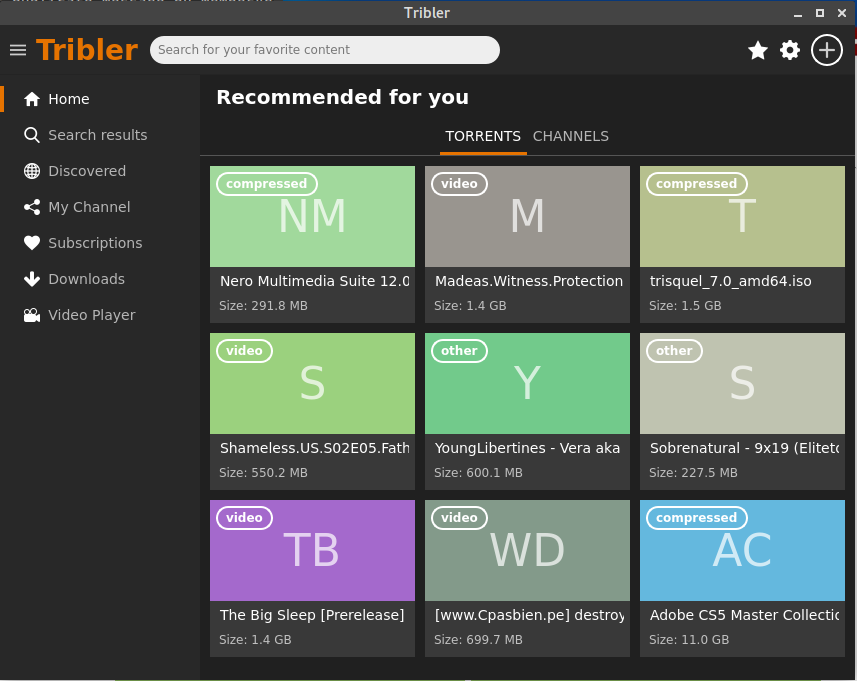Click the Recommended for you heading
Image resolution: width=857 pixels, height=681 pixels.
point(343,97)
